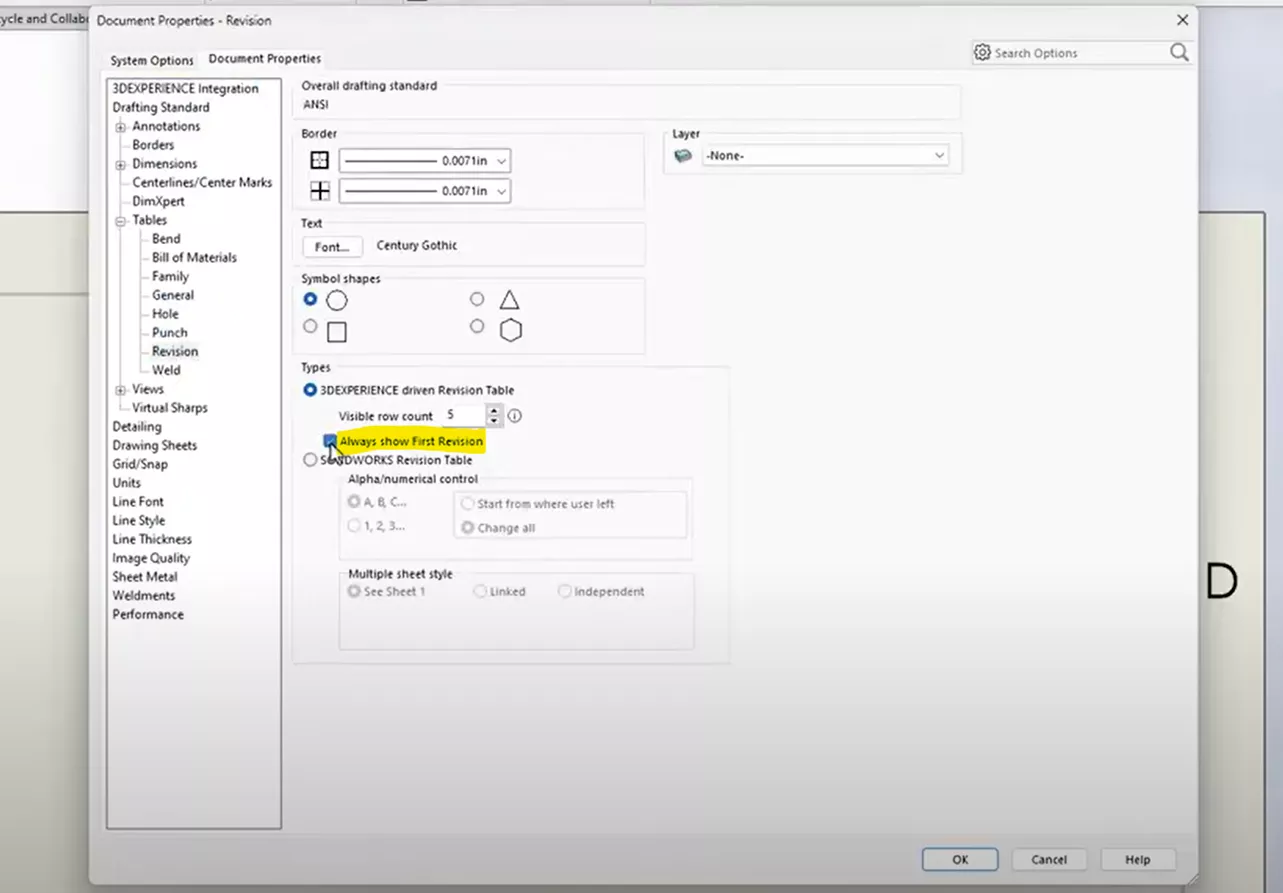
Task: Select DimXpert in tree
Action: coord(158,201)
